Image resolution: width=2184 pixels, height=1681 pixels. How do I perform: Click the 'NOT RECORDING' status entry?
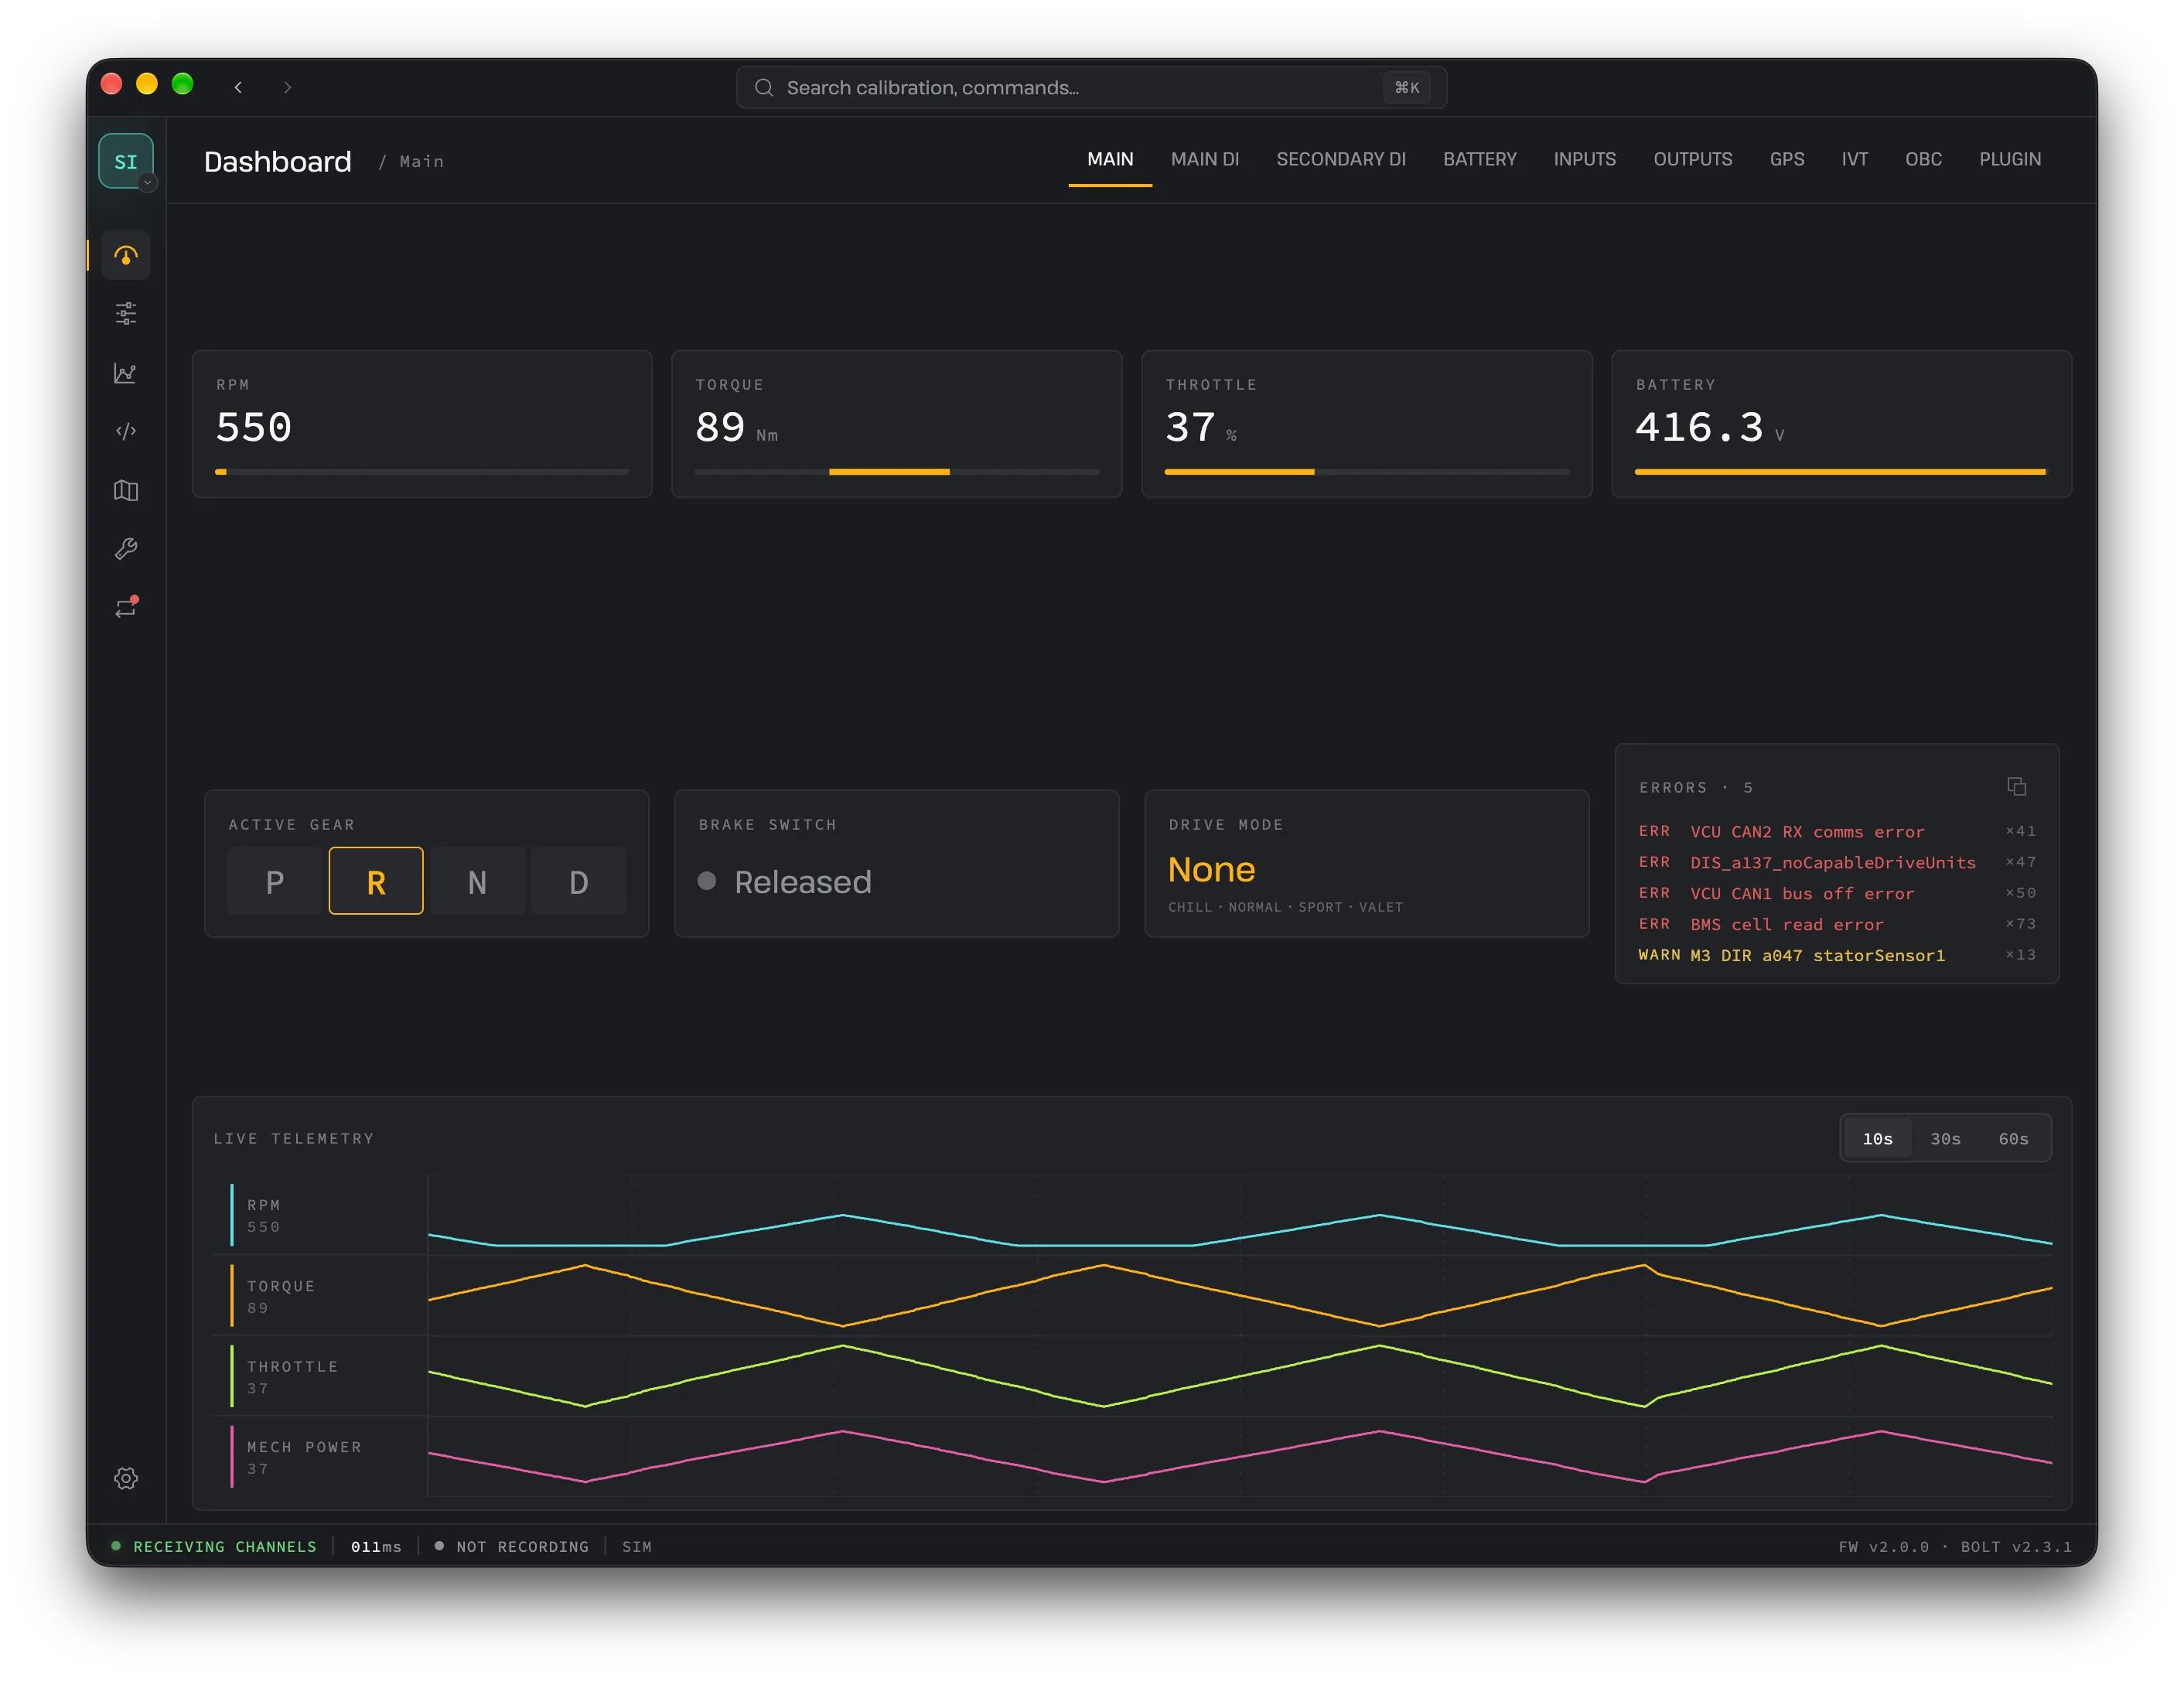point(512,1546)
